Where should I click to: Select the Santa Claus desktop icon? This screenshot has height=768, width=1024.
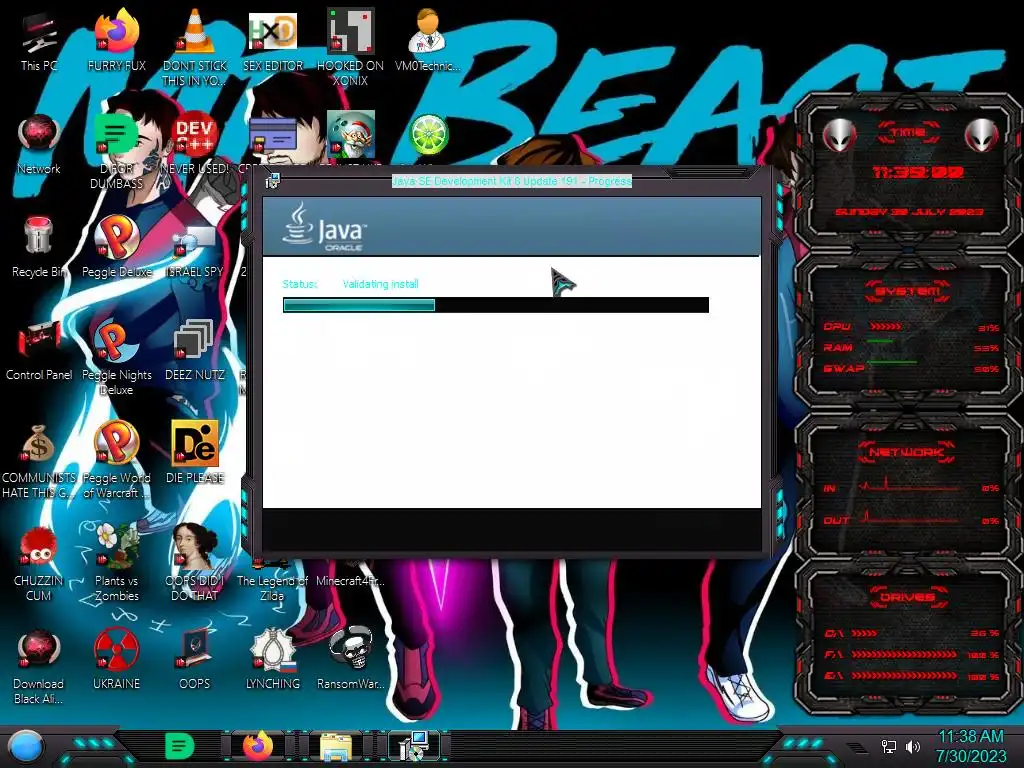coord(351,135)
